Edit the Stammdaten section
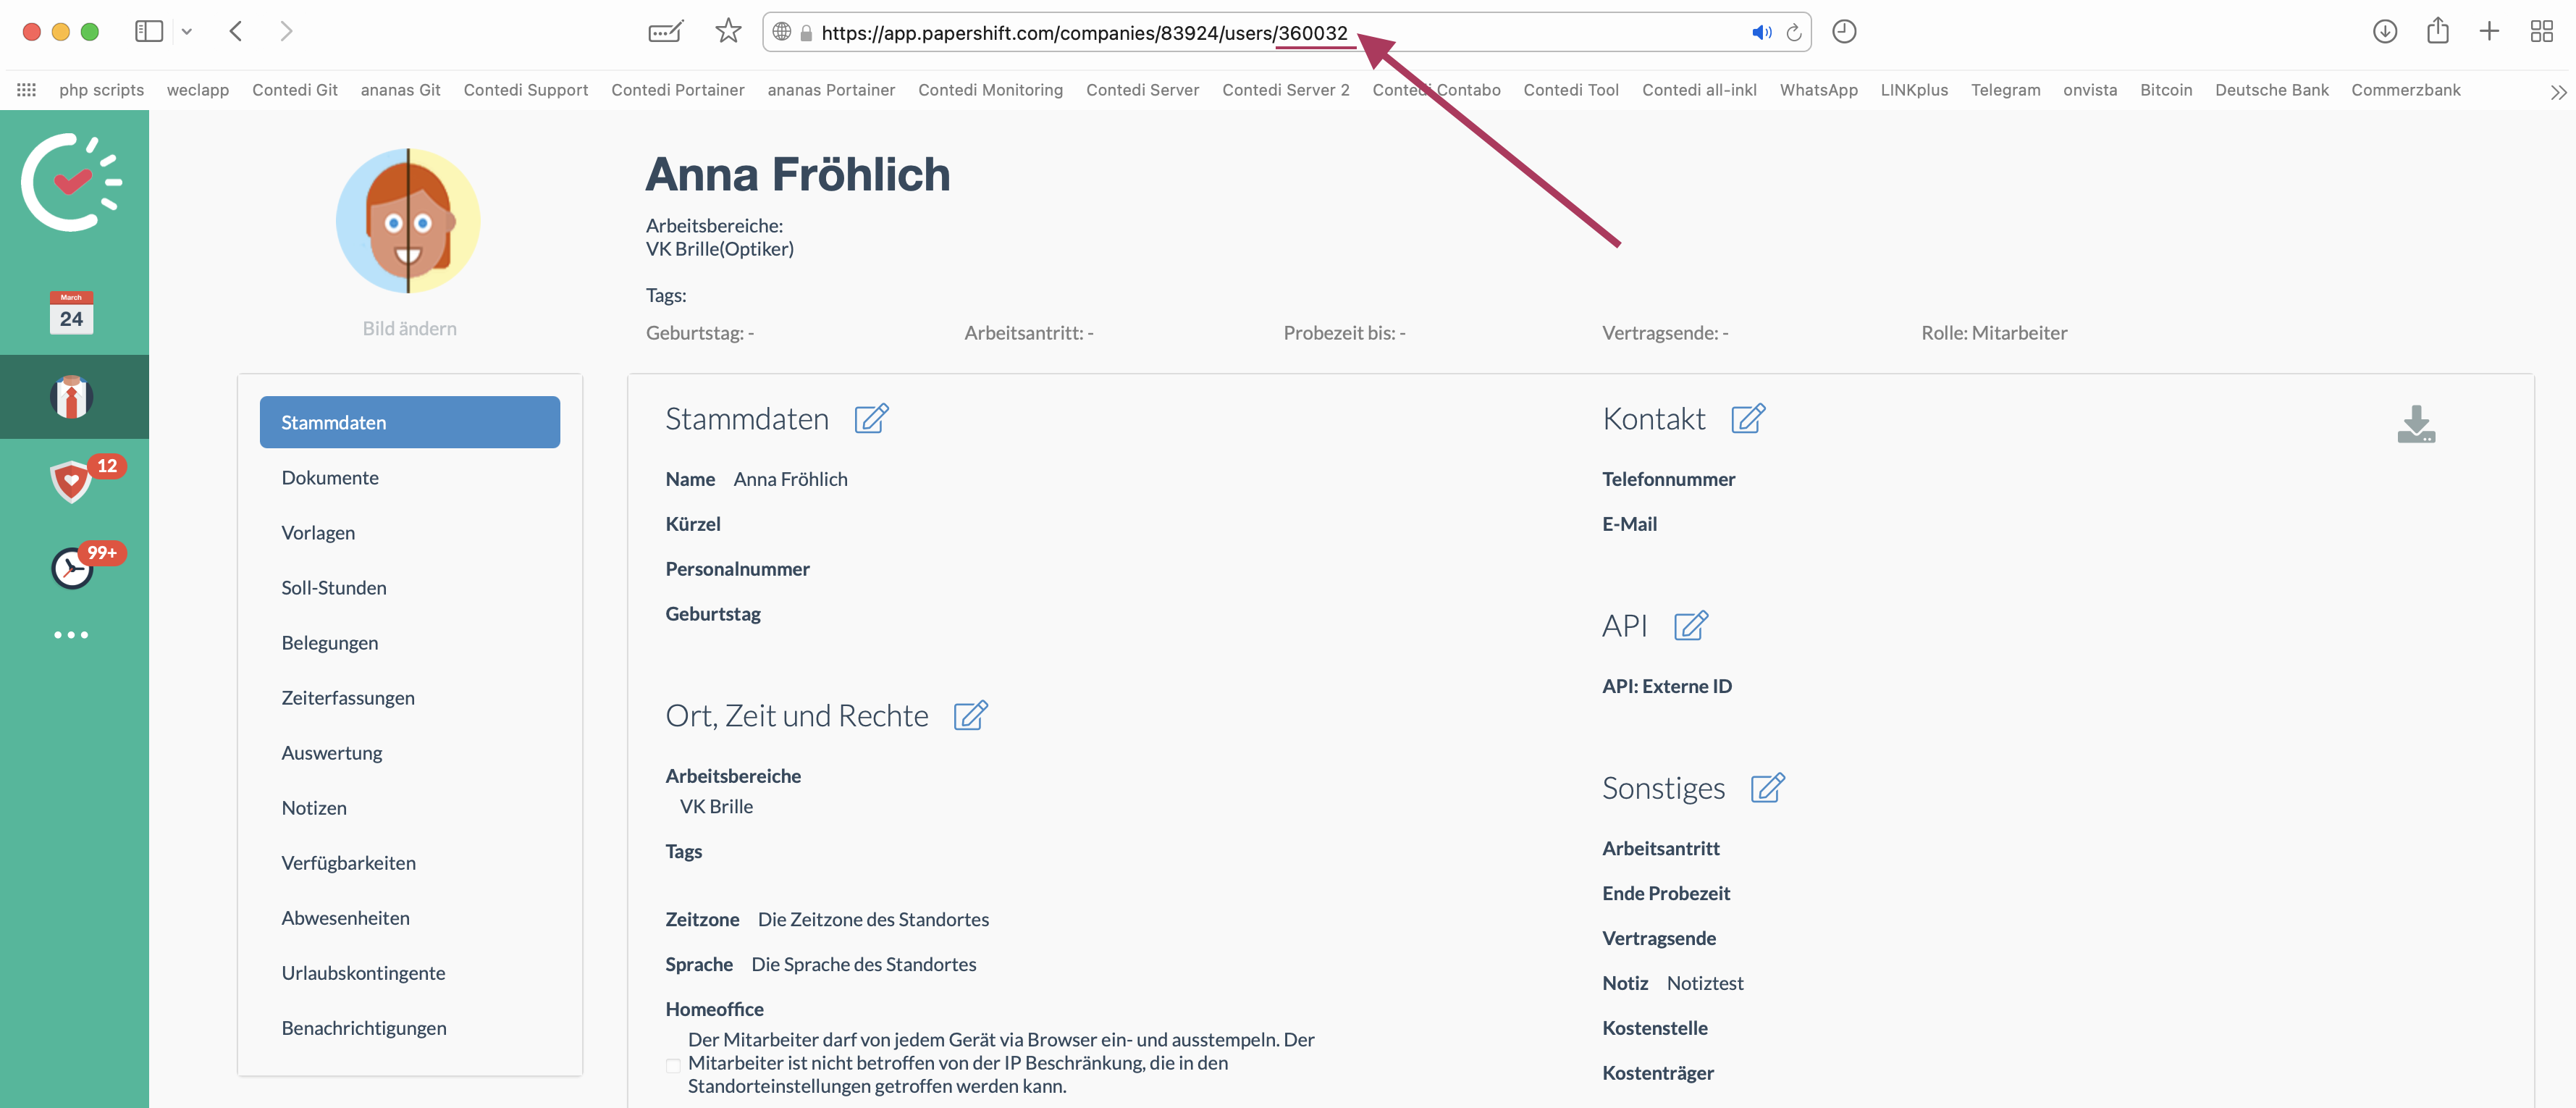This screenshot has height=1108, width=2576. 871,419
